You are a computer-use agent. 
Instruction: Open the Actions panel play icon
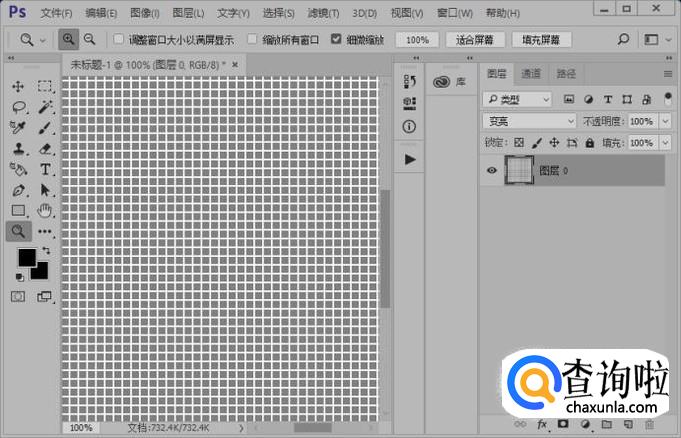410,159
